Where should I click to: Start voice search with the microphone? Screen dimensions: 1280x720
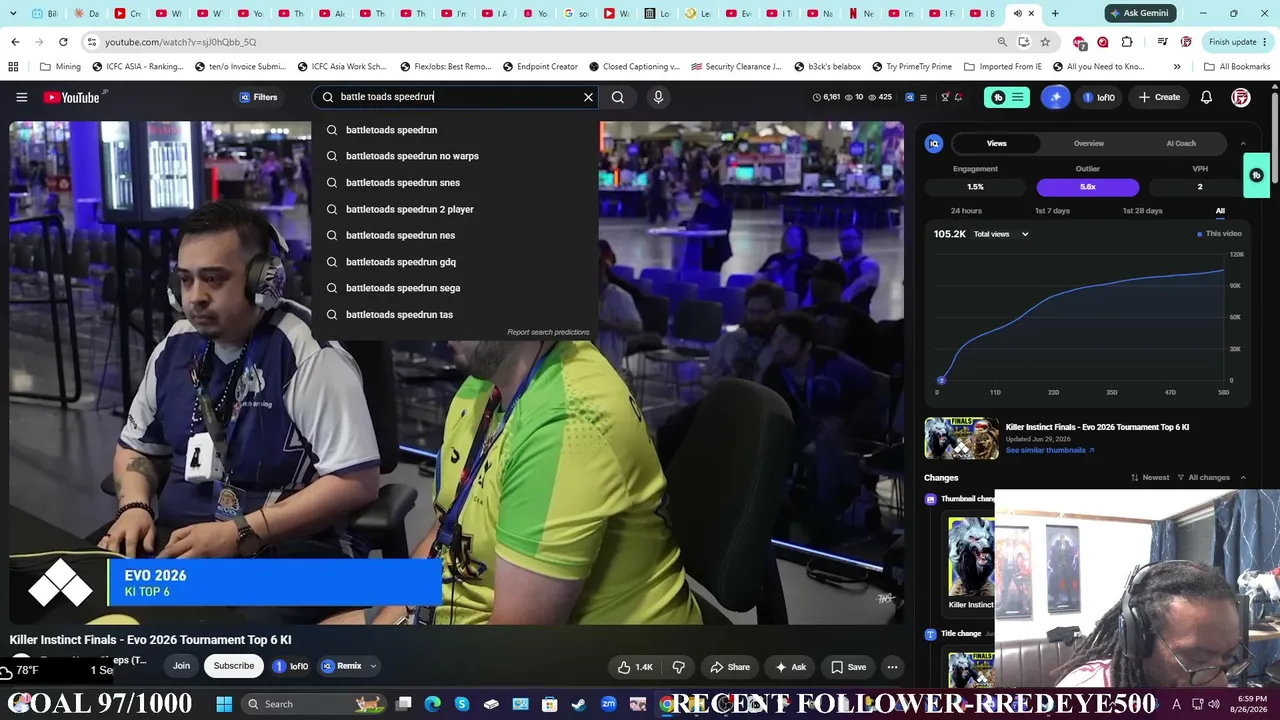[x=658, y=97]
